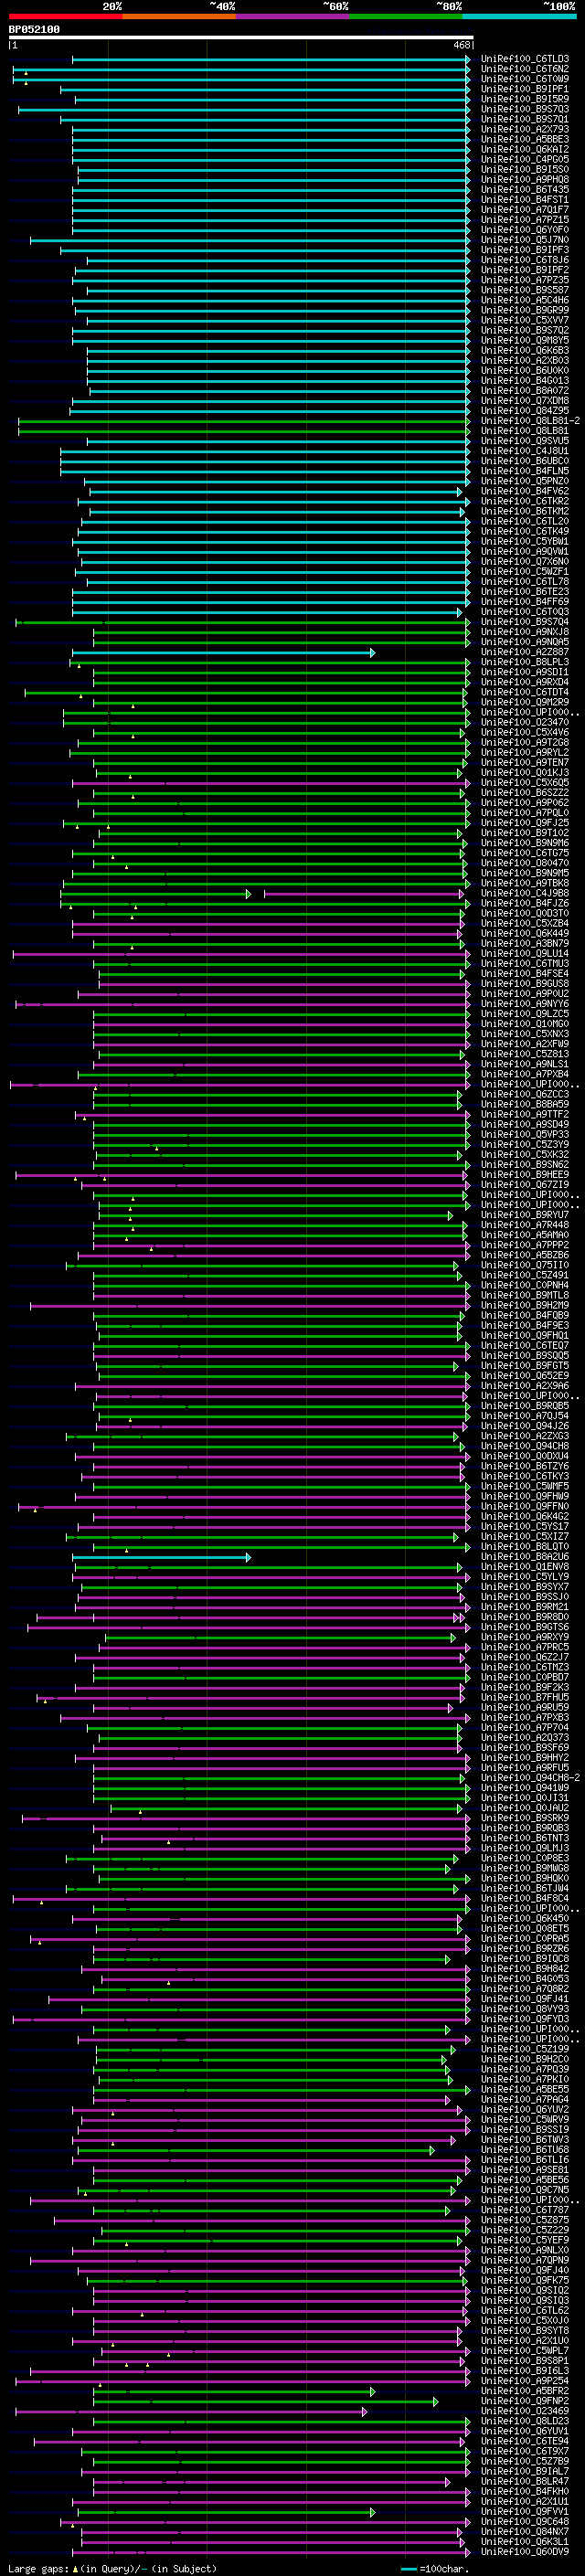Select hit UniRef100_Q75II0
This screenshot has width=585, height=2576.
[524, 1265]
